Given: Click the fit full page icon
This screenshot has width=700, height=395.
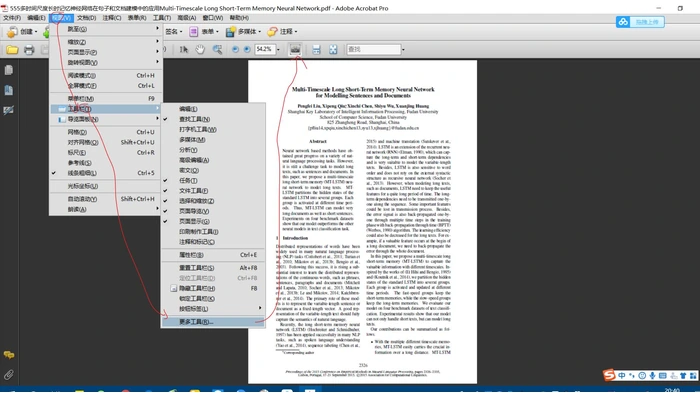Looking at the screenshot, I should pos(333,50).
